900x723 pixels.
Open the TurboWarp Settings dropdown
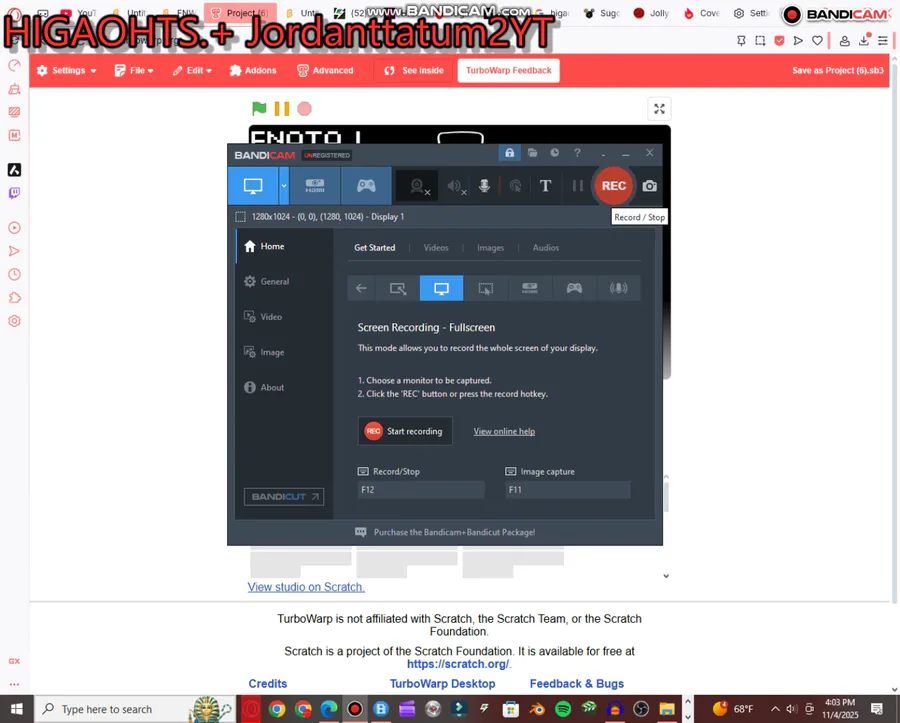pyautogui.click(x=67, y=71)
